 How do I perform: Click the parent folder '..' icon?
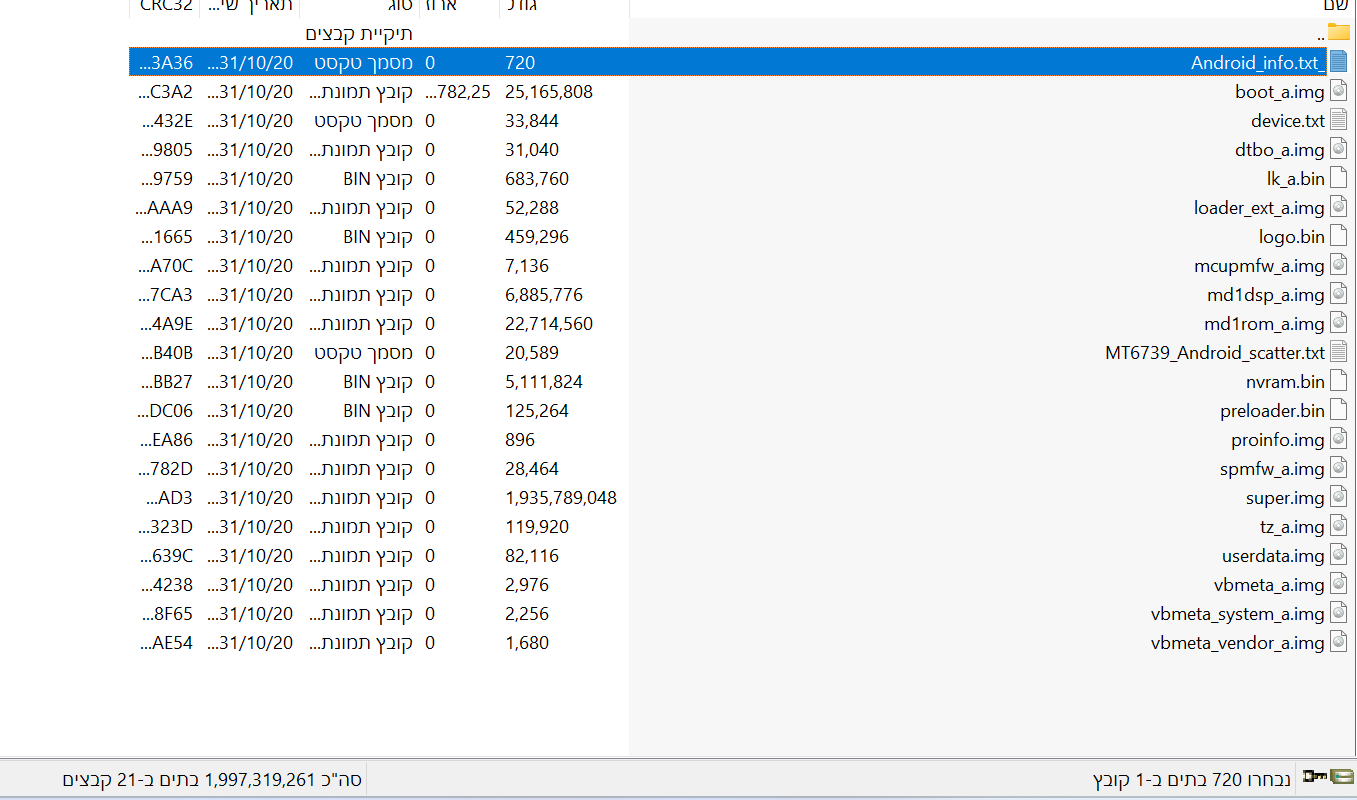(x=1338, y=33)
